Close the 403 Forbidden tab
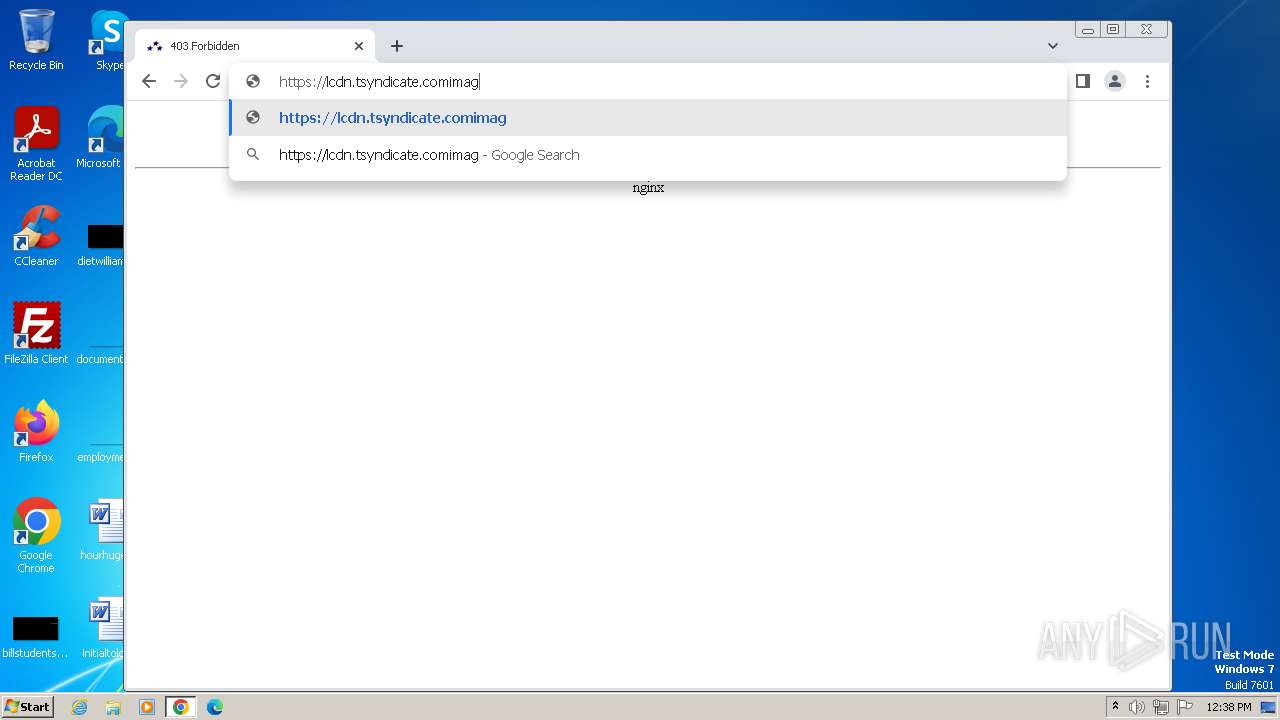 [x=359, y=46]
